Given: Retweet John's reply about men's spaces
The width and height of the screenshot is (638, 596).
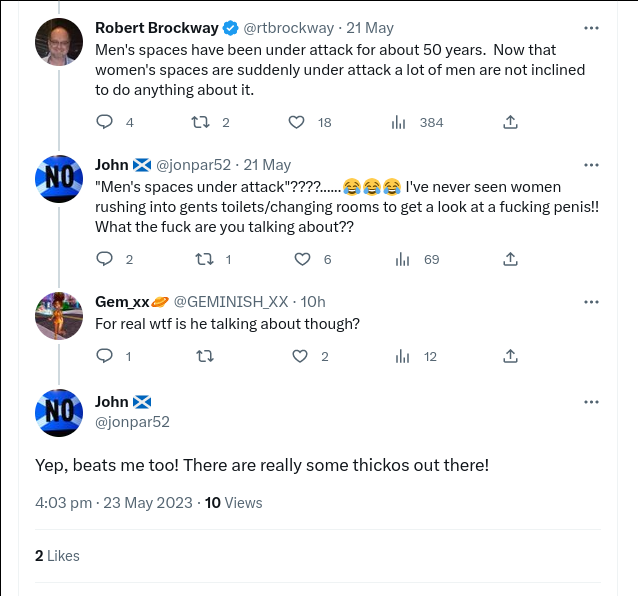Looking at the screenshot, I should 204,259.
